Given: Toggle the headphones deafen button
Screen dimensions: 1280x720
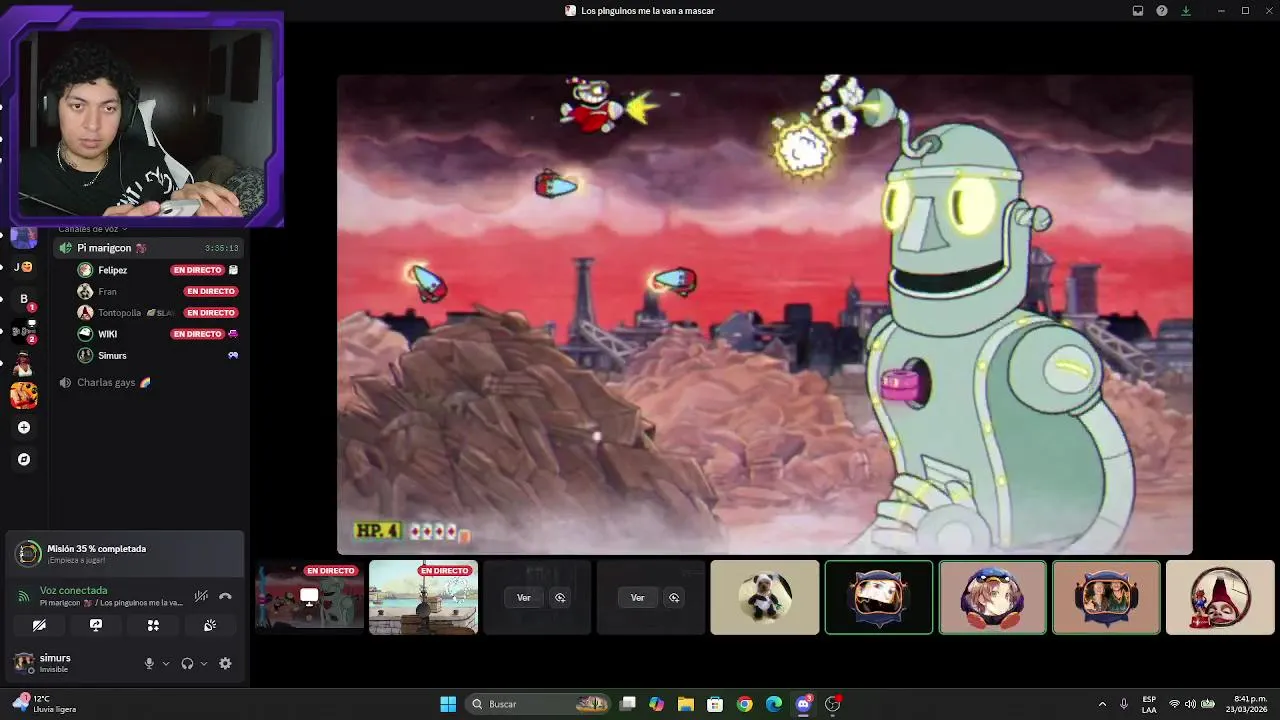Looking at the screenshot, I should tap(187, 663).
